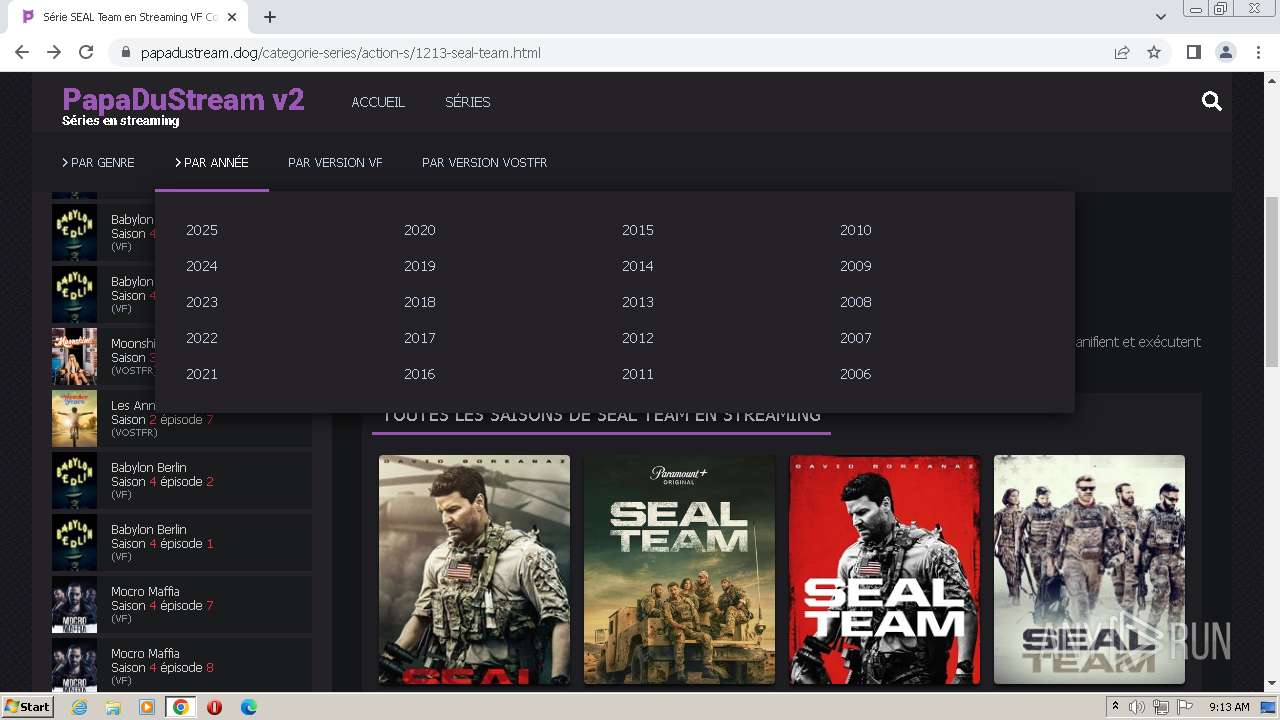Select year 2025 in the year menu

[202, 230]
